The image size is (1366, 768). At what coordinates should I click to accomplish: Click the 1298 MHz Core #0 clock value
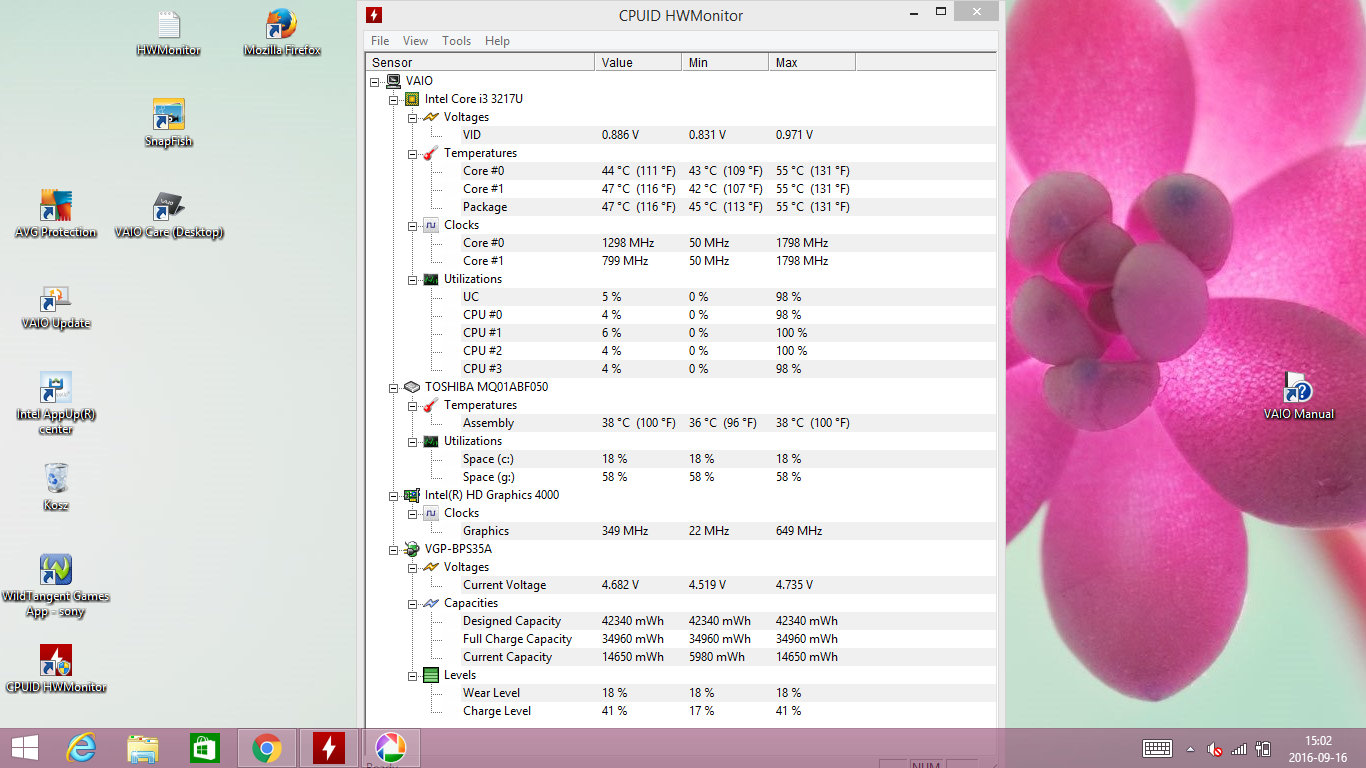click(628, 243)
